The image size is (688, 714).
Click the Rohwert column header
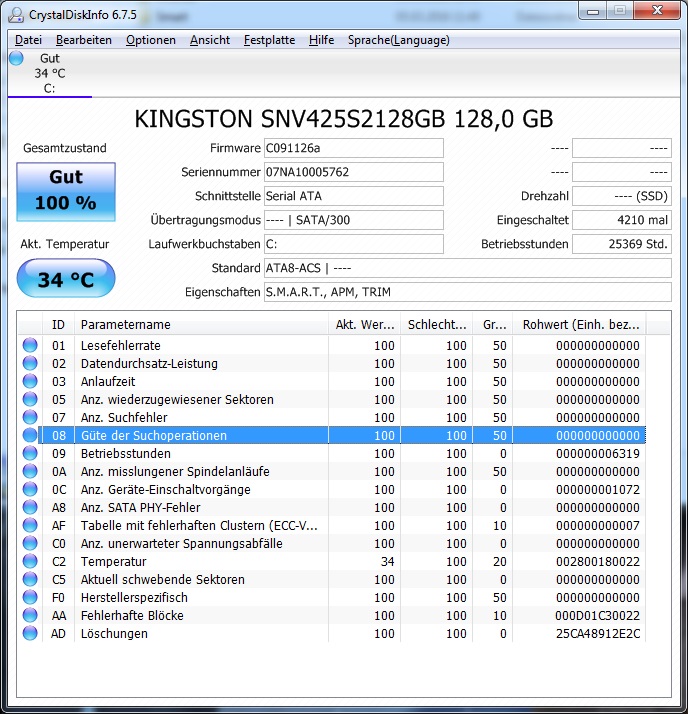(x=580, y=325)
